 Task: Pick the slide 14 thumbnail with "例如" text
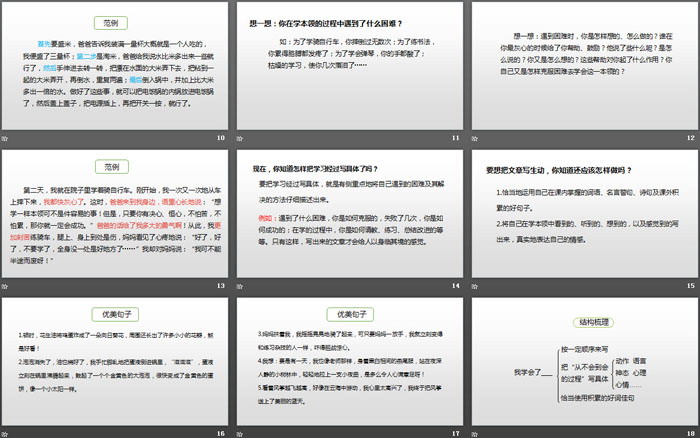tap(349, 214)
